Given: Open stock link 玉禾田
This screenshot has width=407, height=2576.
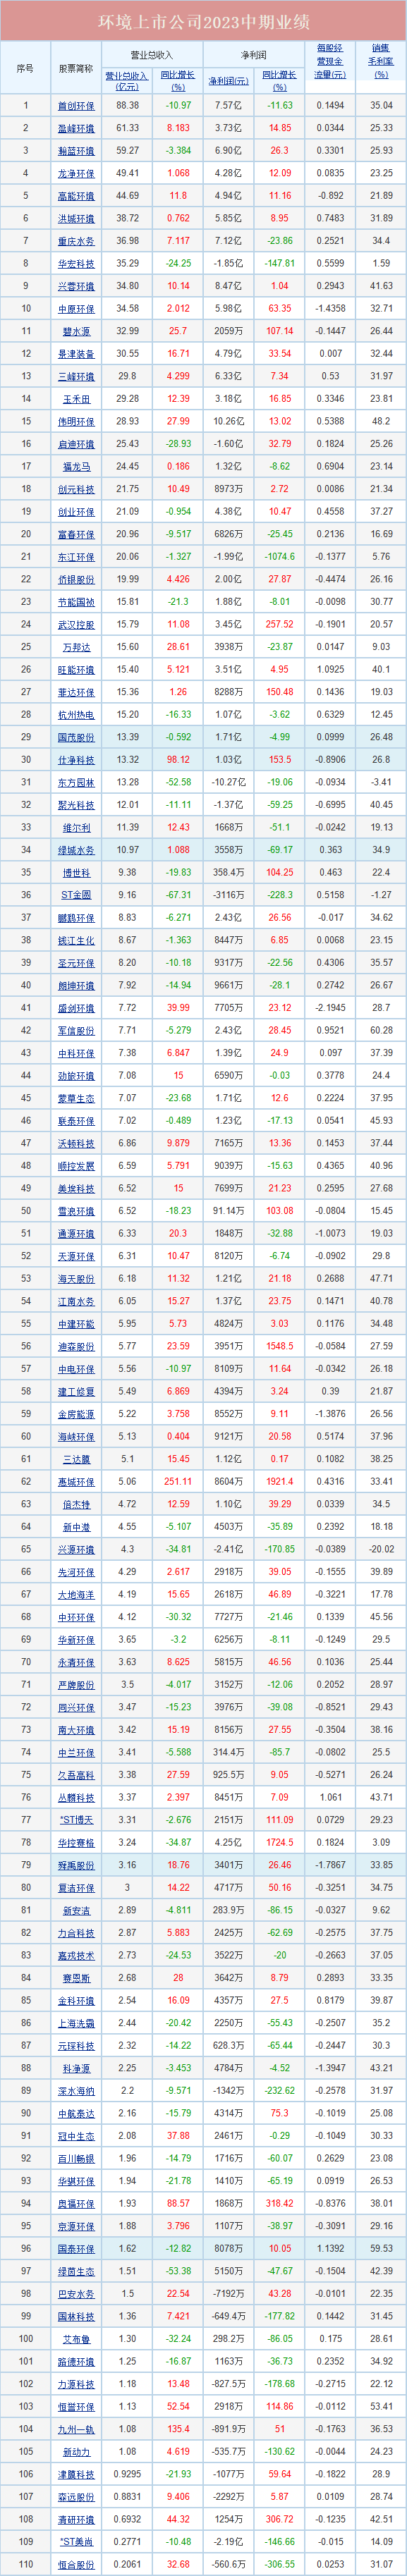Looking at the screenshot, I should click(x=76, y=400).
